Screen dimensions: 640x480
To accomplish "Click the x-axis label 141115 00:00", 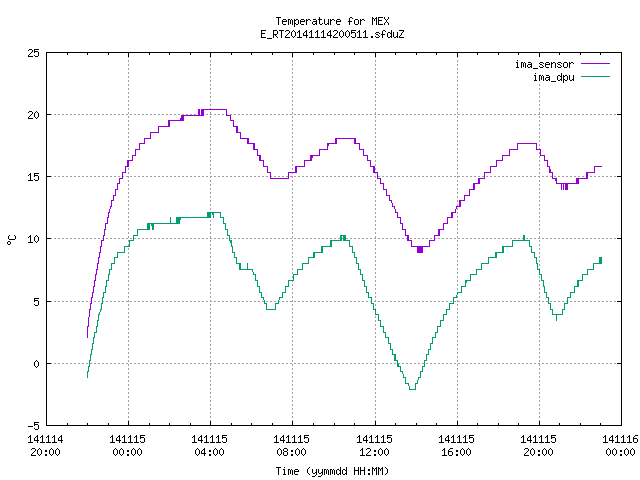I will click(x=127, y=446).
